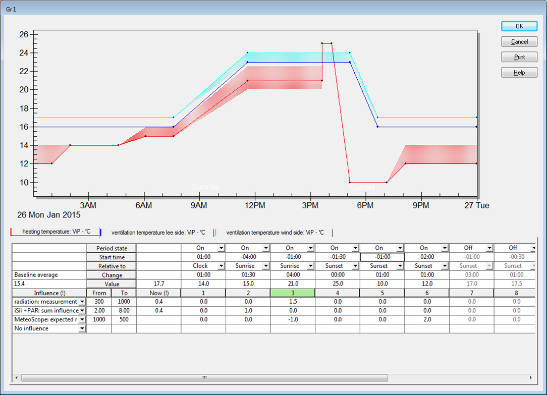Screen dimensions: 547x395
Task: Click the Period state row button
Action: [111, 248]
